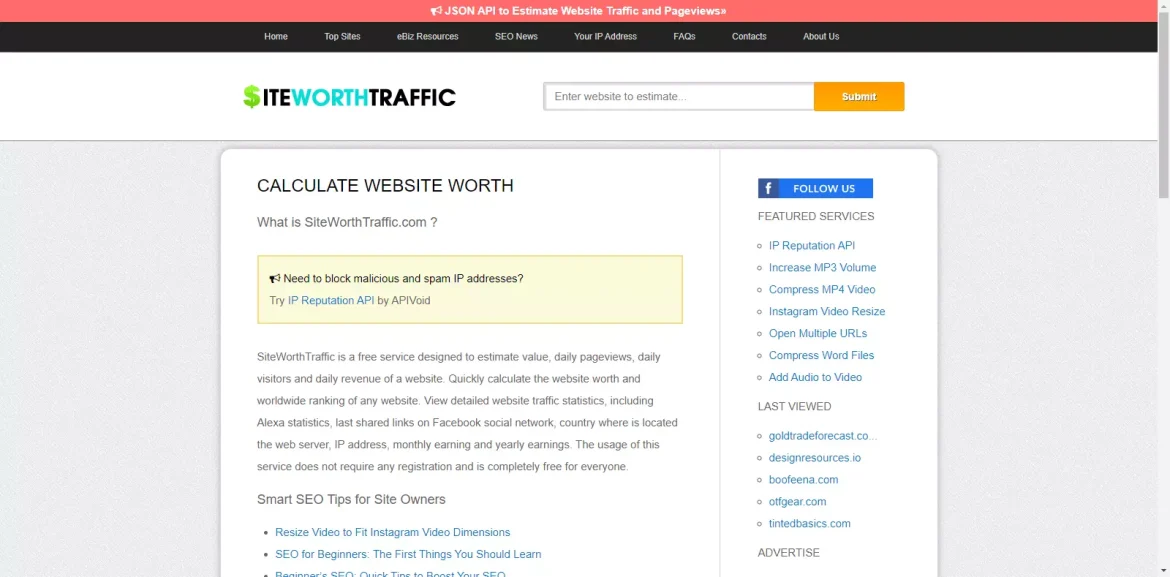Open the JSON API banner link
This screenshot has height=577, width=1170.
[x=578, y=10]
